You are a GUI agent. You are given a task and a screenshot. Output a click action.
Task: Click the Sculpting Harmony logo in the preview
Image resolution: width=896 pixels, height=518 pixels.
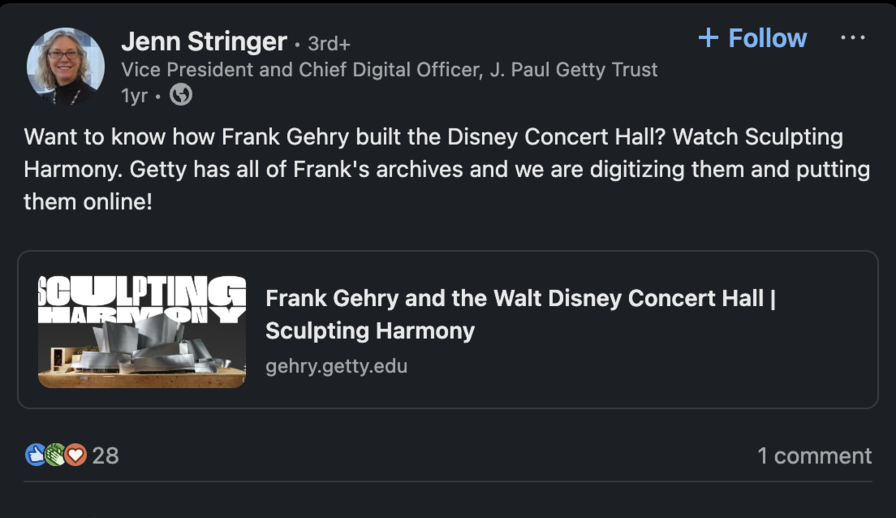pyautogui.click(x=142, y=298)
